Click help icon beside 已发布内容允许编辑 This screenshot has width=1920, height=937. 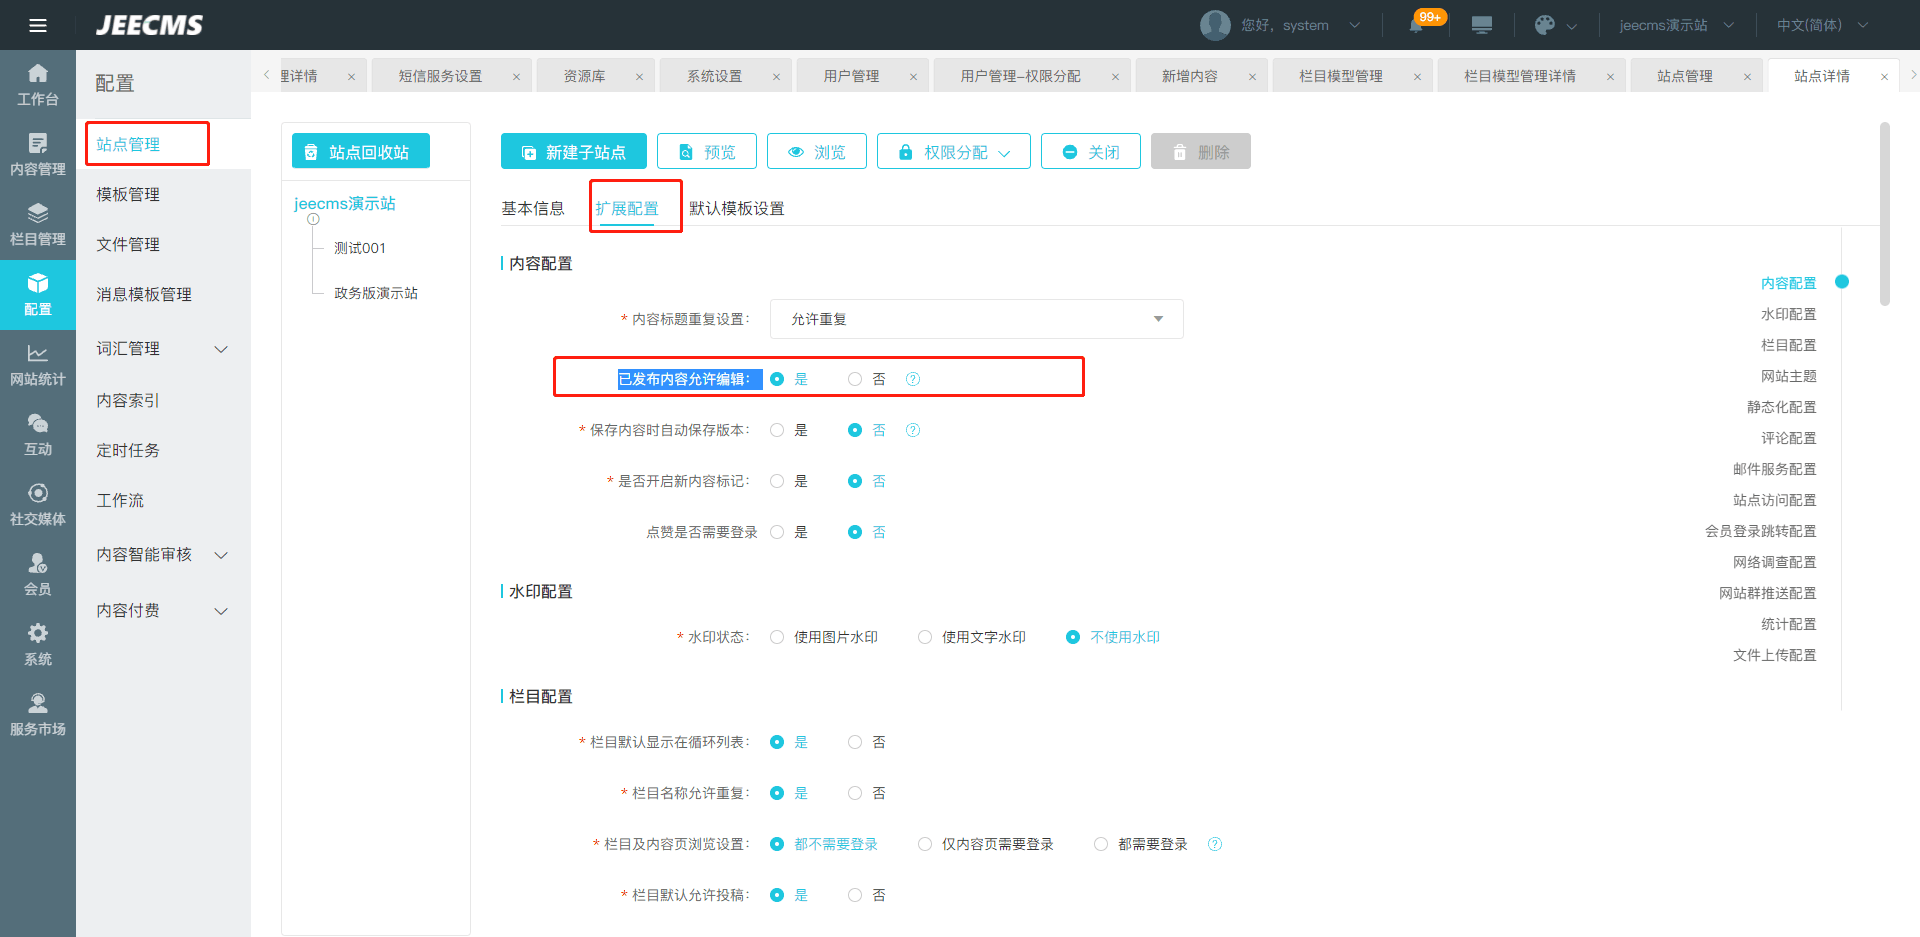(x=912, y=379)
